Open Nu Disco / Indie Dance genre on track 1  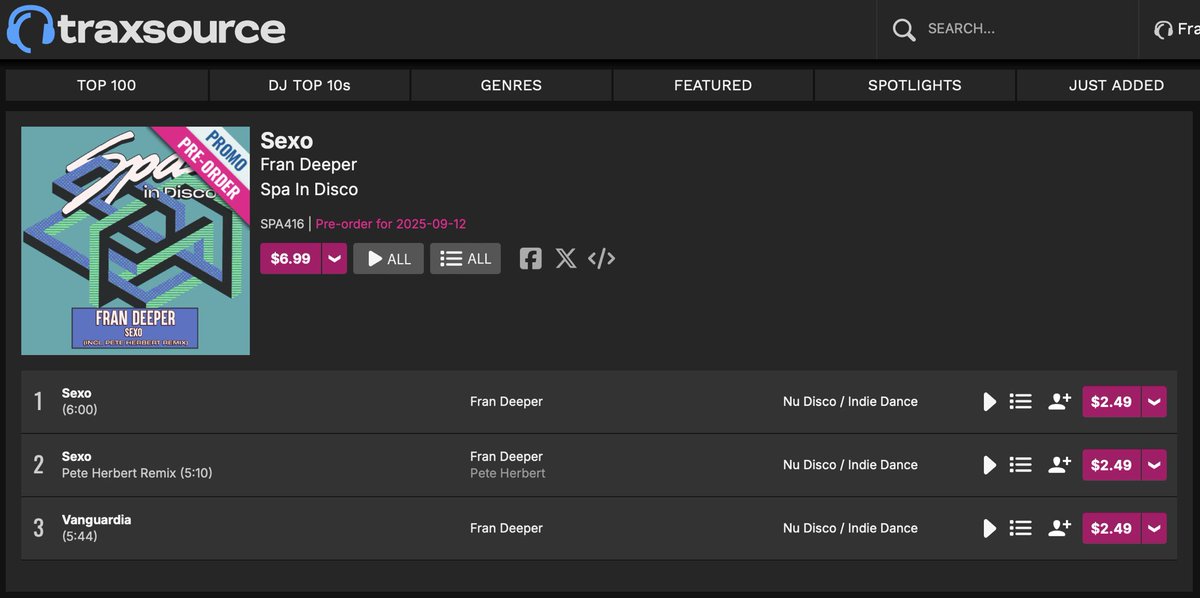pyautogui.click(x=850, y=401)
